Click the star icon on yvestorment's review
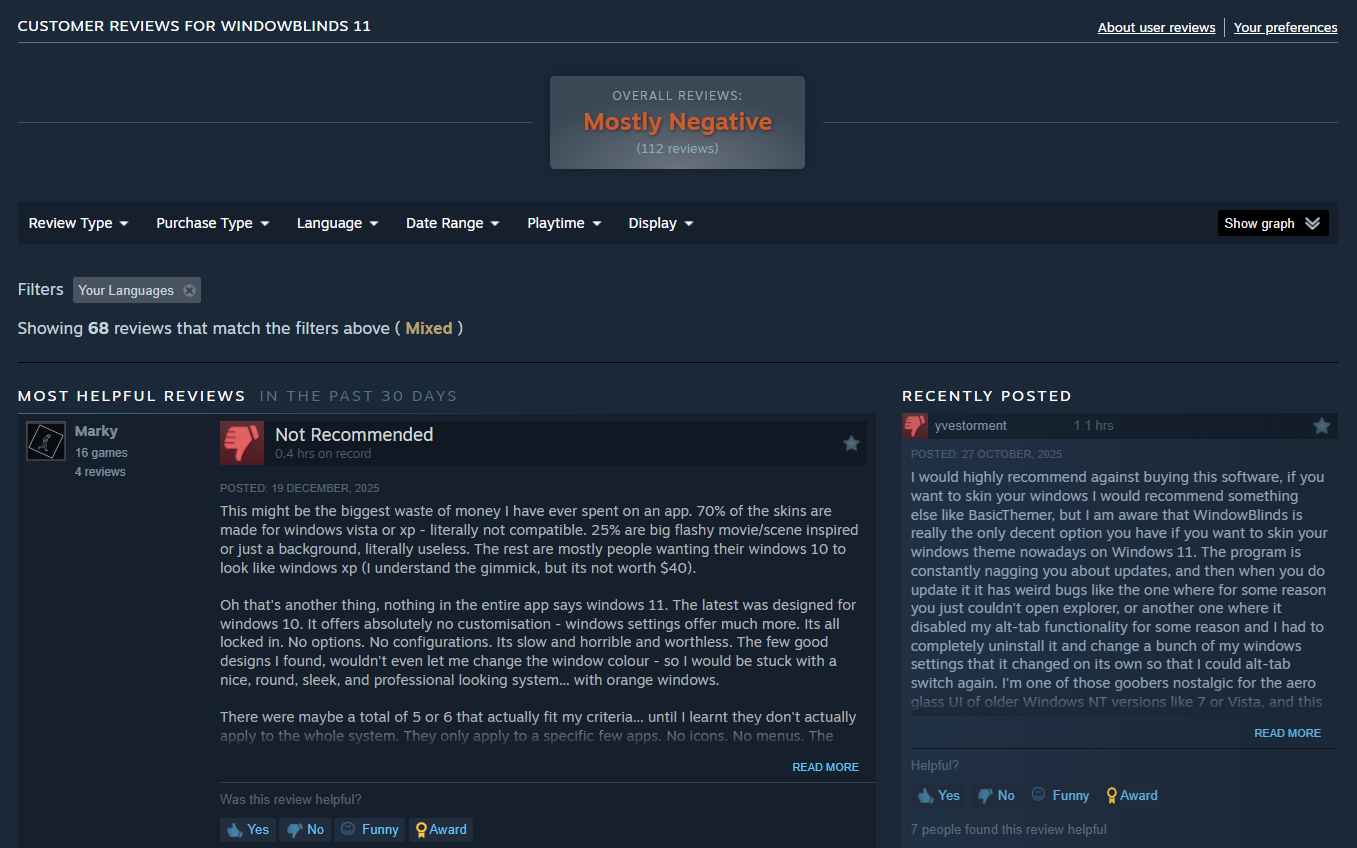 coord(1322,426)
